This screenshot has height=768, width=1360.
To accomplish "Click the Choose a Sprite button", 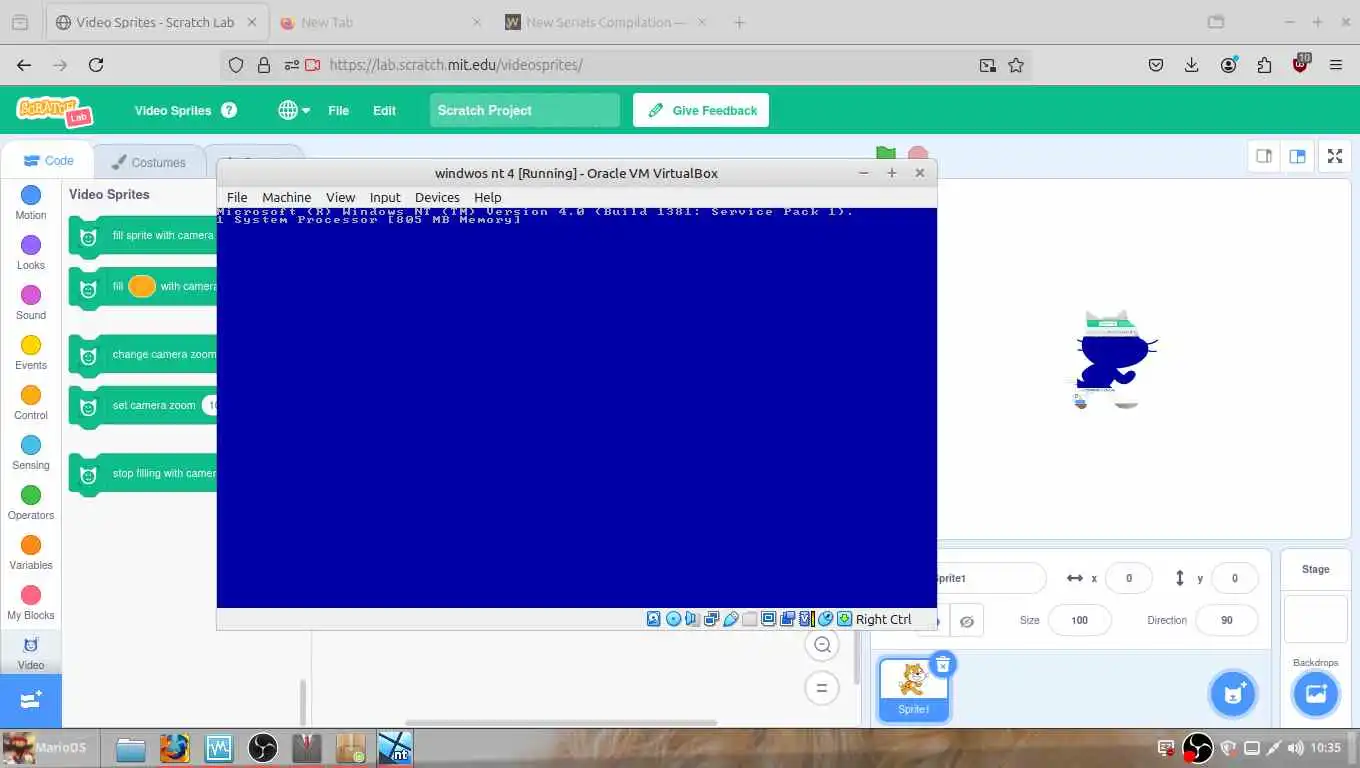I will click(x=1233, y=694).
